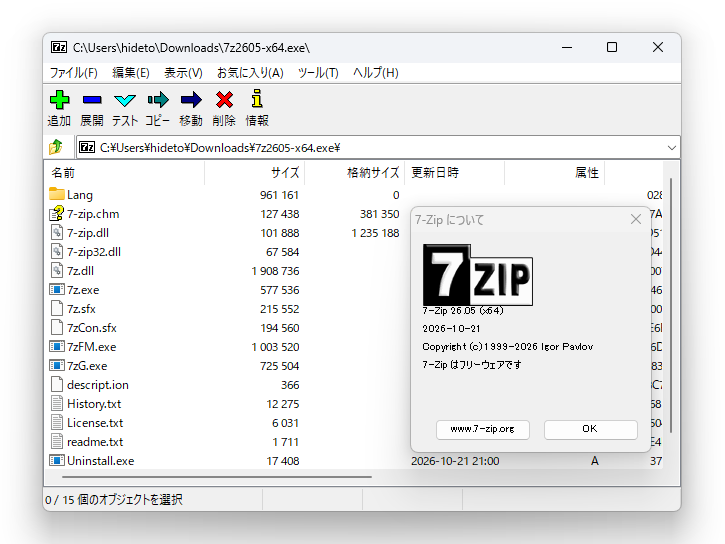Select the descript.ion file icon
The image size is (725, 544).
(56, 384)
